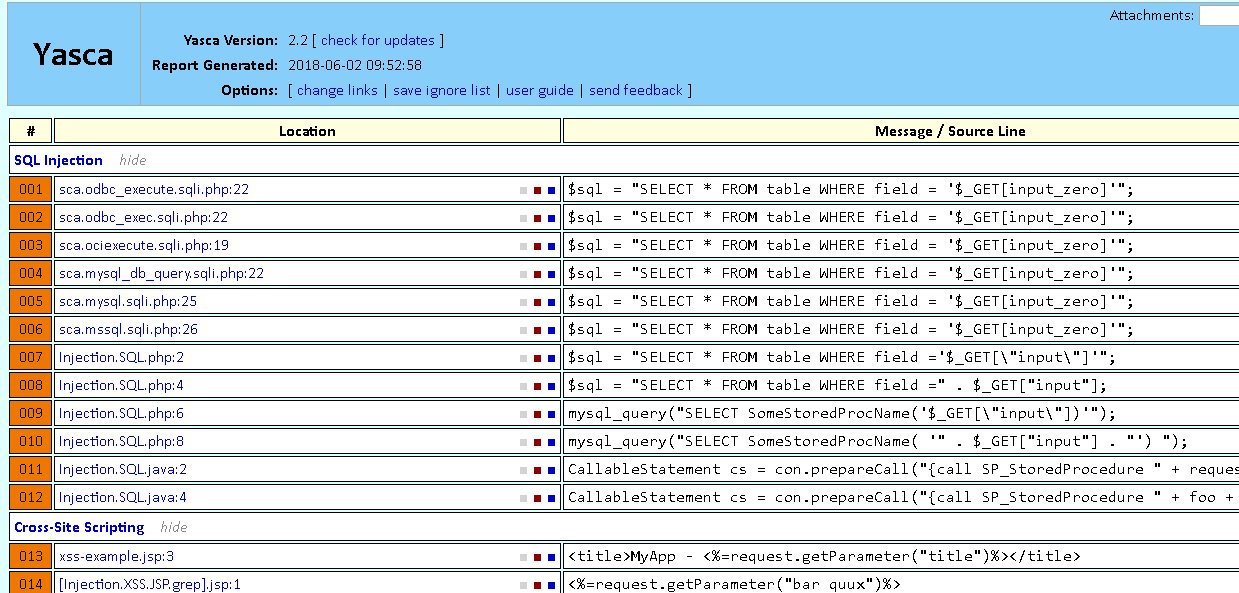Click the send feedback link
1239x593 pixels.
click(x=636, y=90)
